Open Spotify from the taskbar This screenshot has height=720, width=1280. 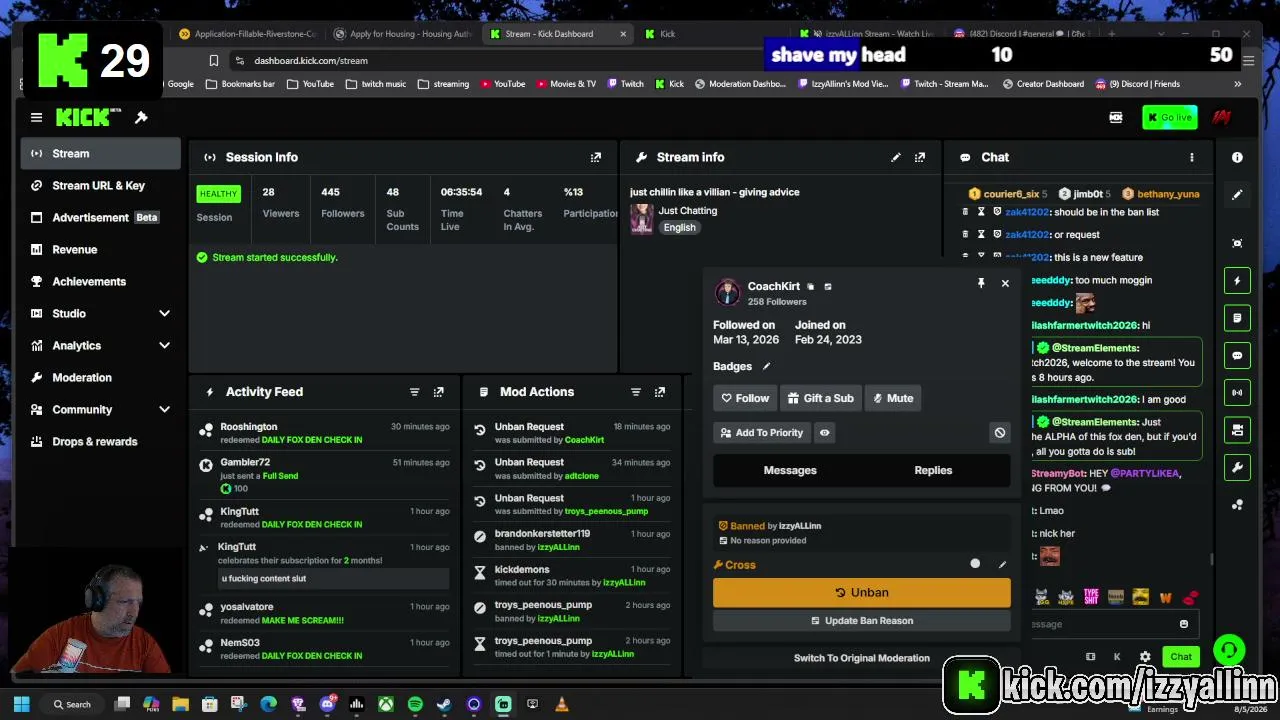tap(415, 704)
